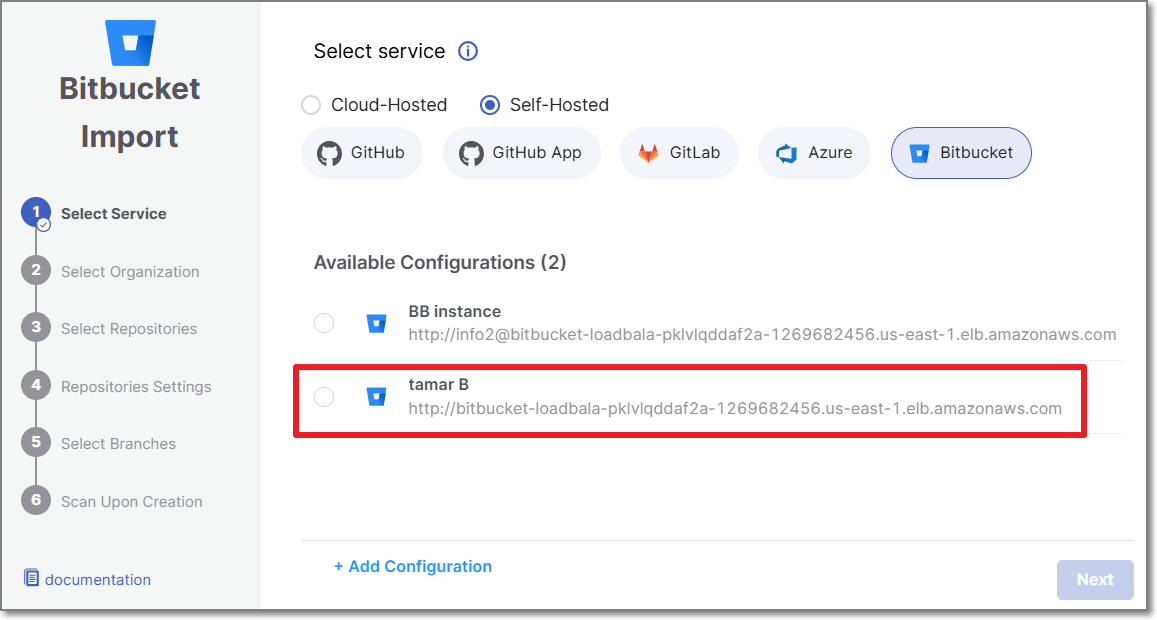The height and width of the screenshot is (620, 1157).
Task: Pick GitLab as the service
Action: [679, 153]
